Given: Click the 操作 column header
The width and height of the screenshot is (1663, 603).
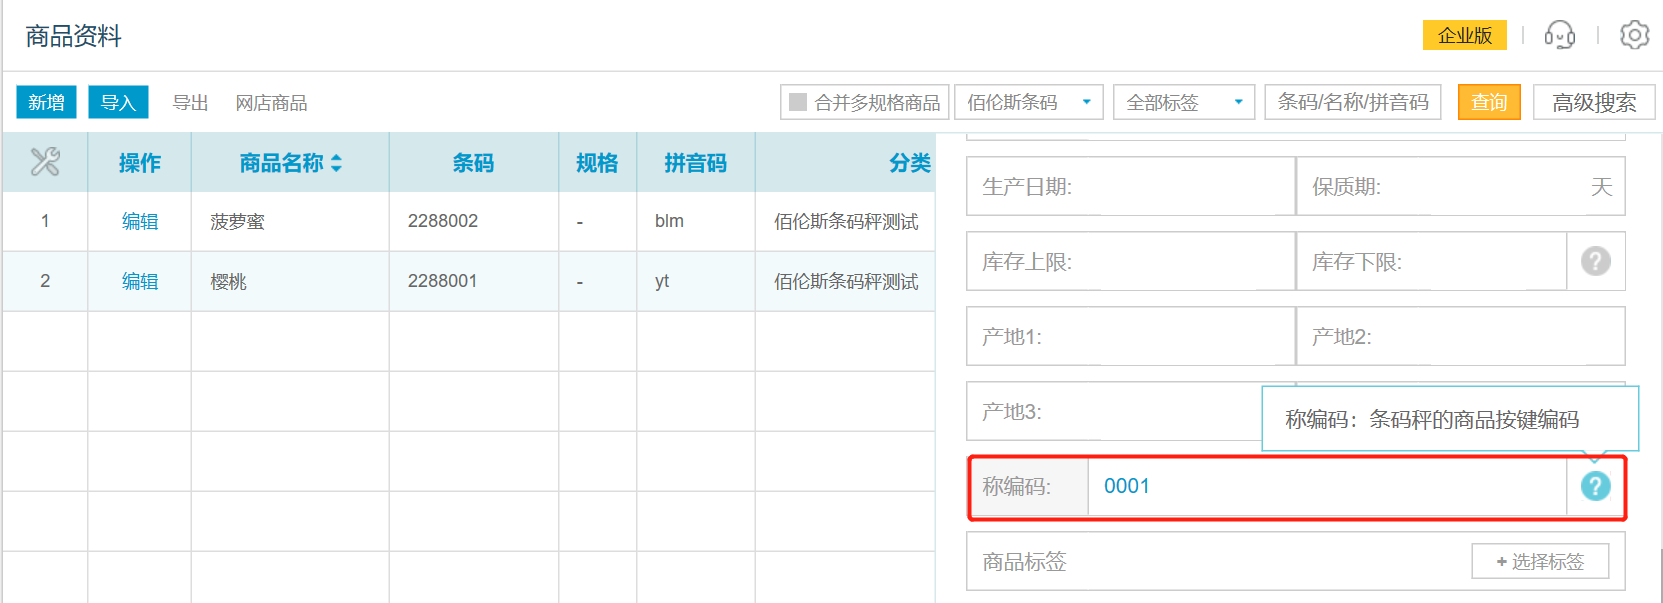Looking at the screenshot, I should tap(139, 163).
